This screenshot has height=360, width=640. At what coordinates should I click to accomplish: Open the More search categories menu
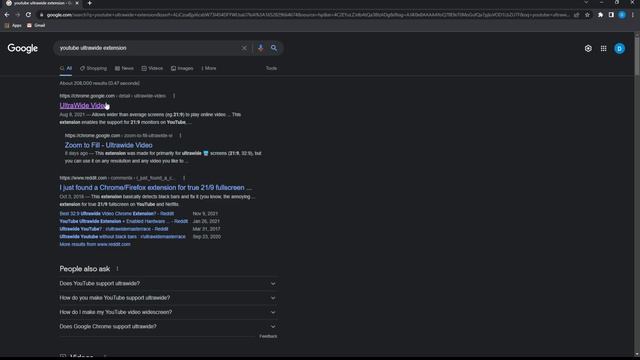[209, 68]
